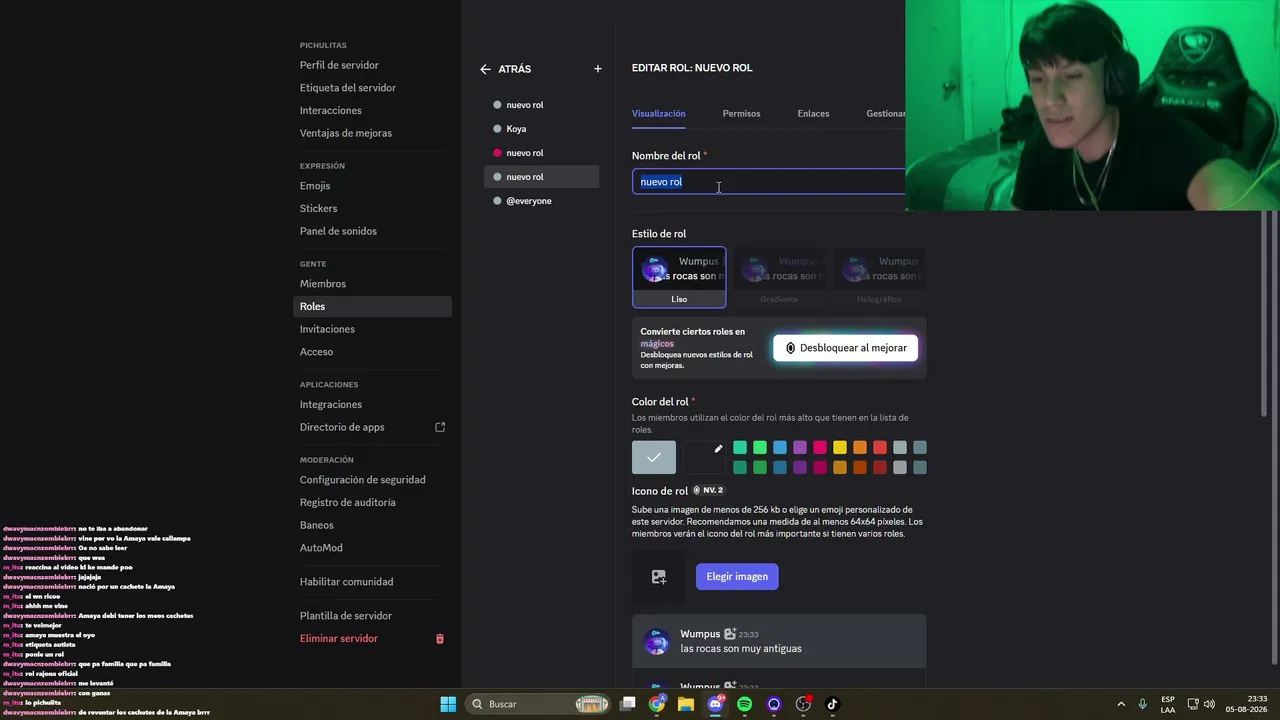The height and width of the screenshot is (720, 1280).
Task: Click the network icon in the system tray
Action: point(1193,704)
